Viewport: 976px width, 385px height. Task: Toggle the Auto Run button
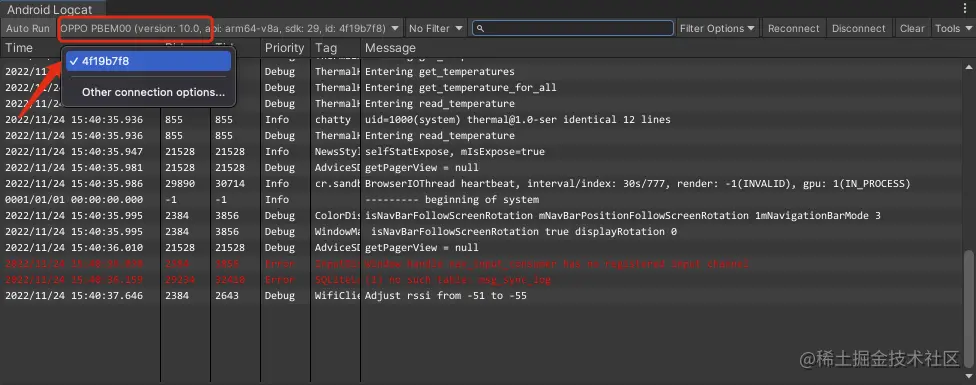click(x=27, y=29)
